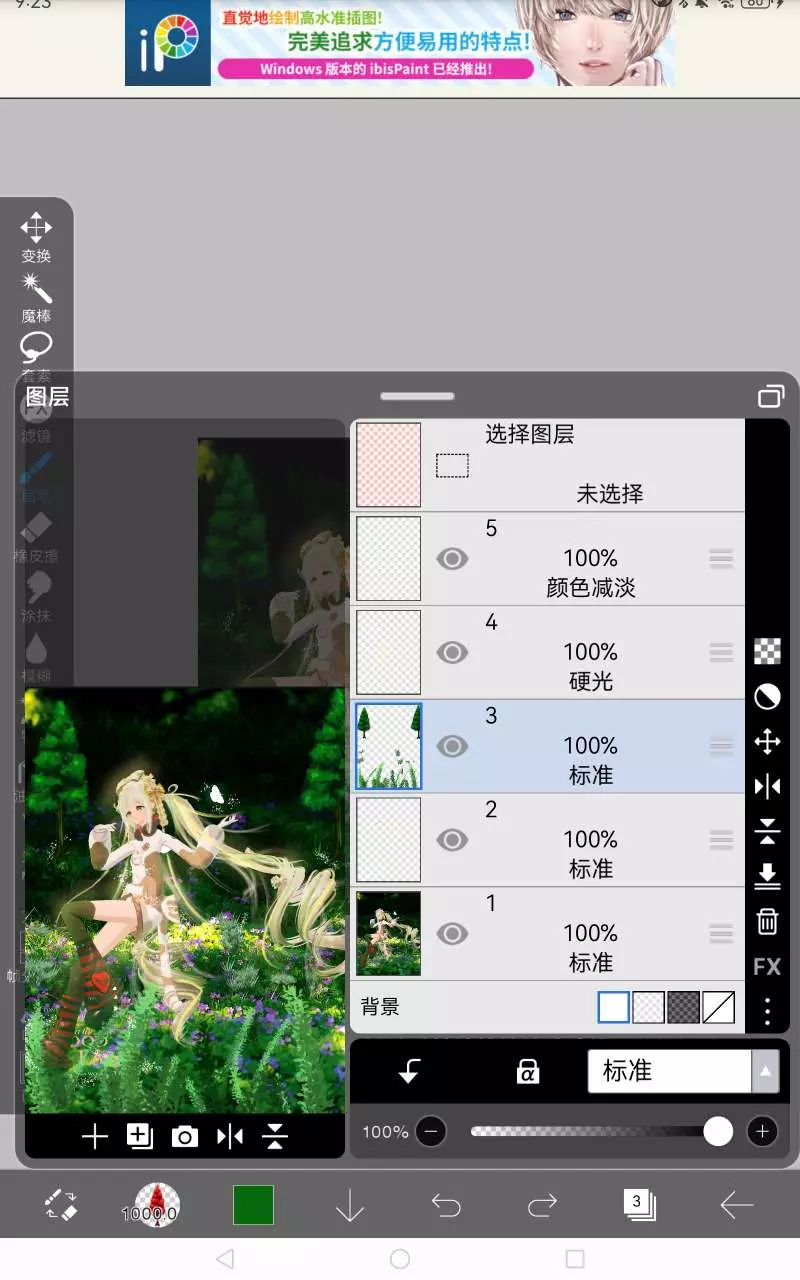The height and width of the screenshot is (1280, 800).
Task: Select layer 4 thumbnail
Action: [389, 652]
